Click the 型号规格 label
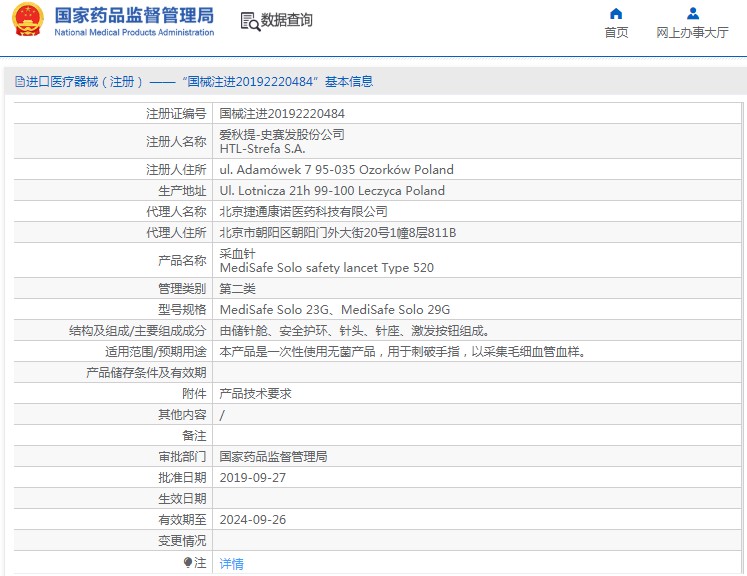The height and width of the screenshot is (576, 747). click(x=182, y=310)
